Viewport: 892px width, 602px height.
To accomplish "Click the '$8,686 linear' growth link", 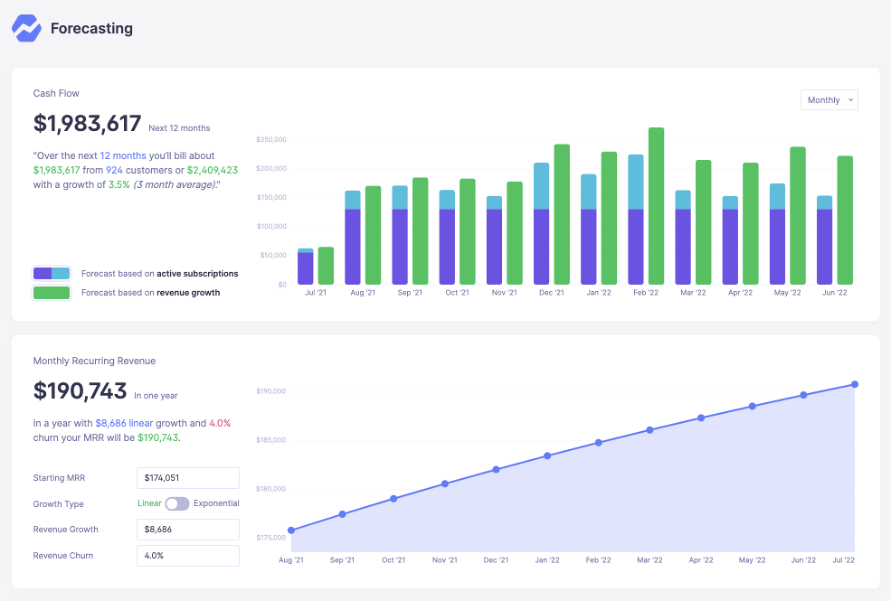I will click(124, 423).
